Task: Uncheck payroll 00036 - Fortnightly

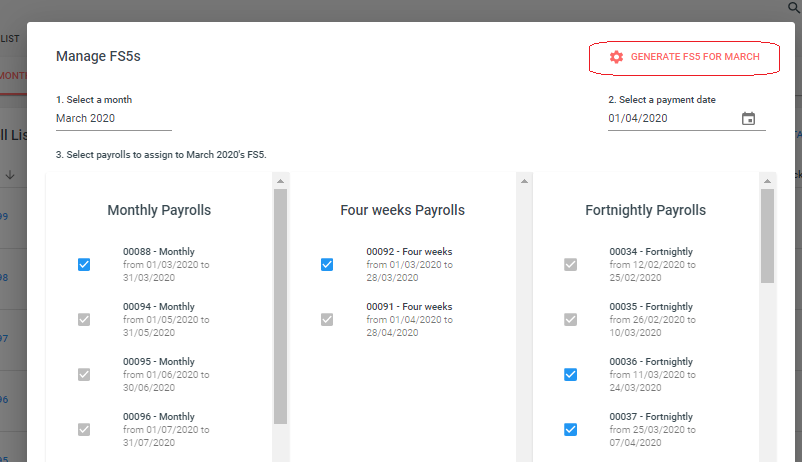Action: pos(570,375)
